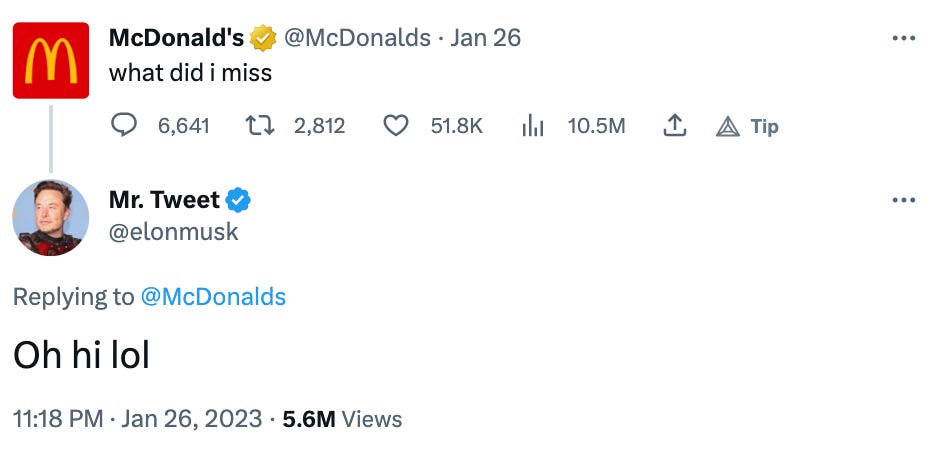This screenshot has width=940, height=456.
Task: Open the more options menu on Mr. Tweet's reply
Action: (903, 200)
